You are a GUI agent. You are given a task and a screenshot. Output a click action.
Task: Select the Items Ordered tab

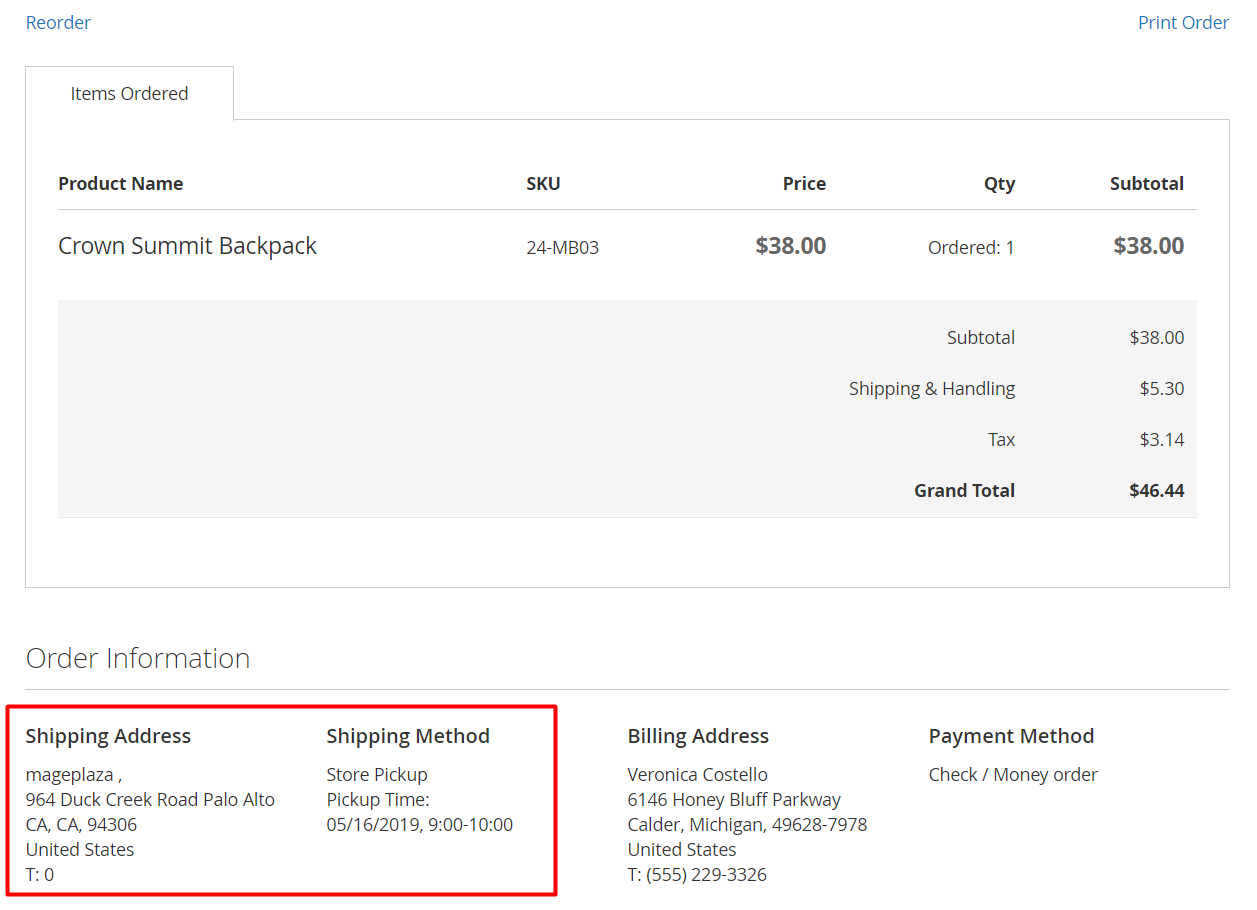pos(129,93)
